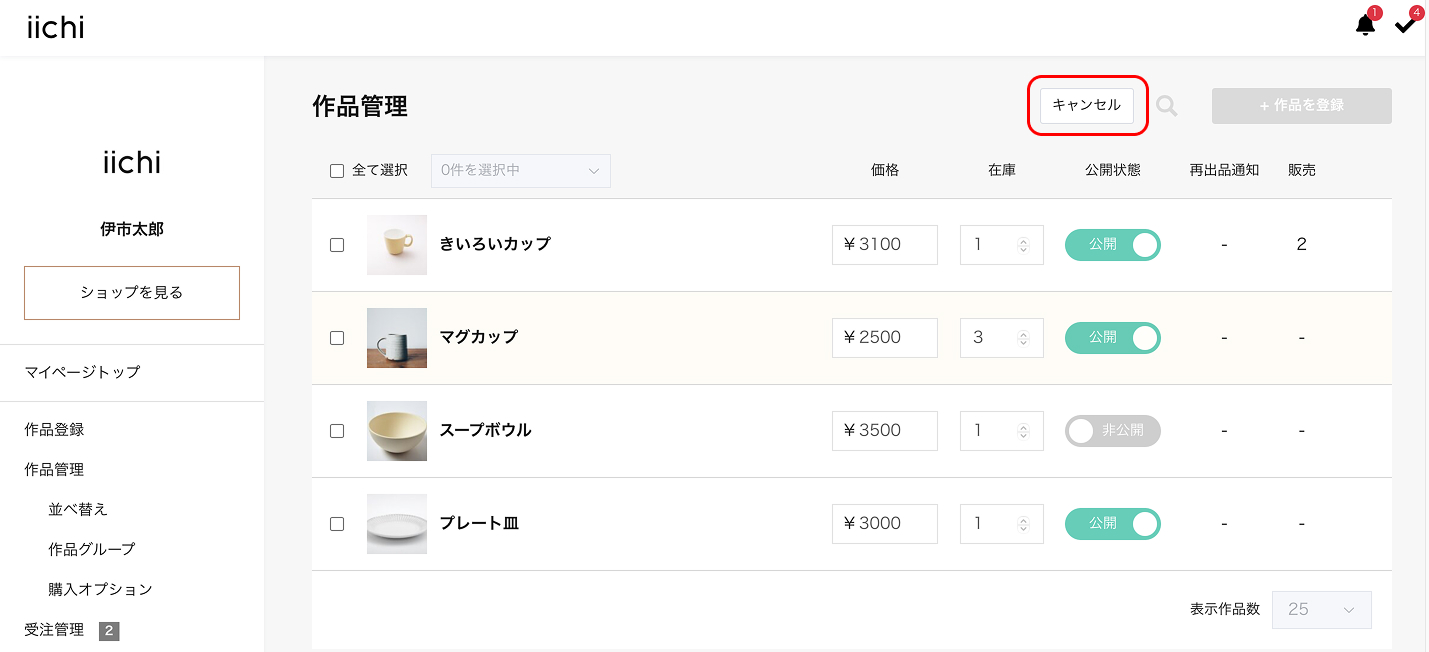This screenshot has height=652, width=1429.
Task: Enable the 非公開 switch for スープボウル
Action: click(x=1112, y=431)
